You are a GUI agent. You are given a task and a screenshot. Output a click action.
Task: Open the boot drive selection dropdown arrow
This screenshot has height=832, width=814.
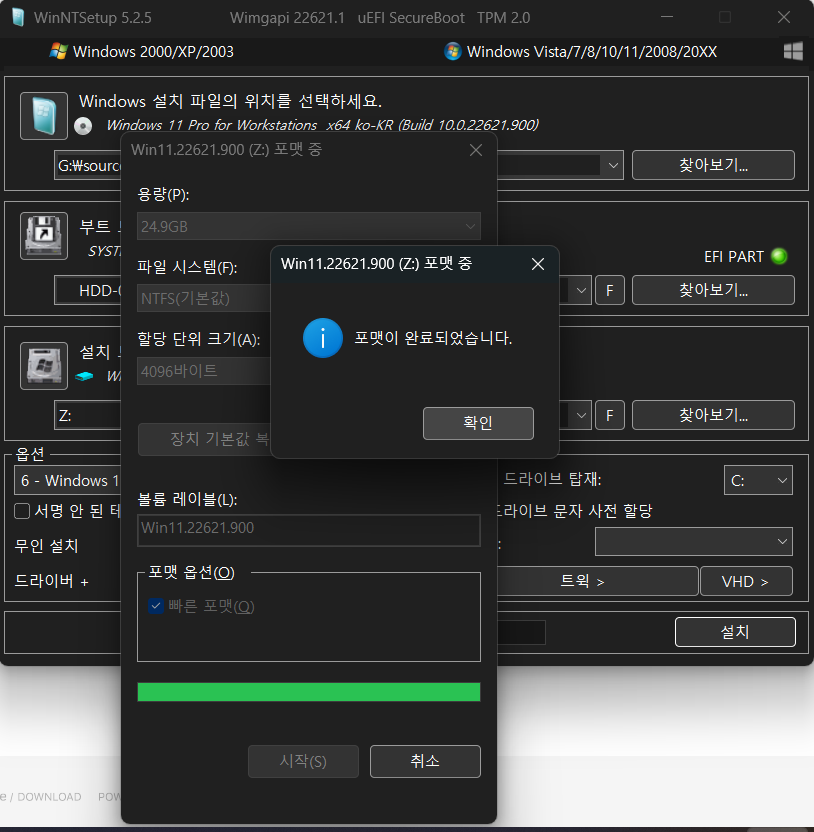[581, 290]
